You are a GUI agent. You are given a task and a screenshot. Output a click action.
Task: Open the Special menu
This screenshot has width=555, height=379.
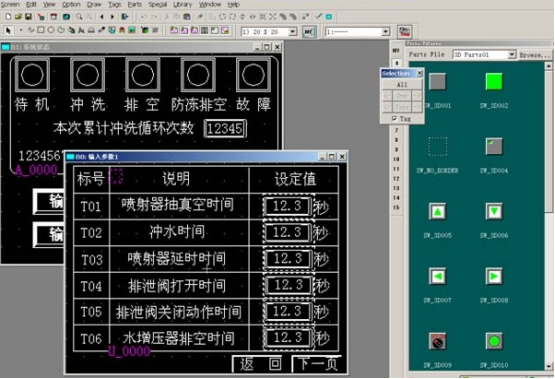tap(158, 4)
